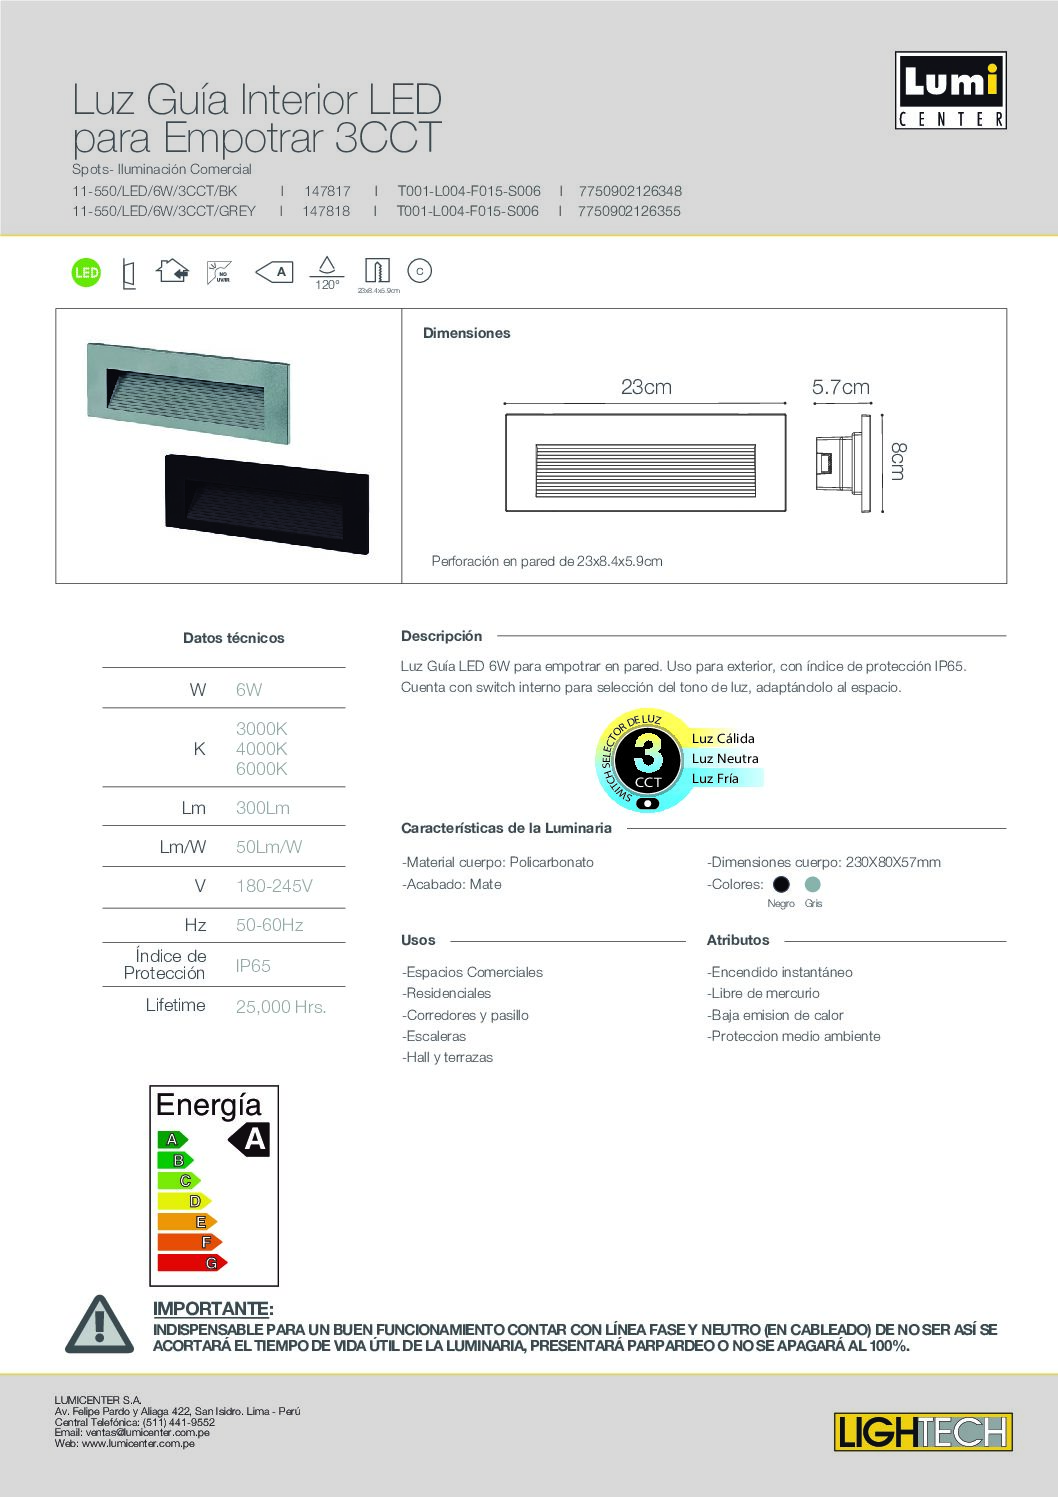
Task: Click the "180-245V" voltage value
Action: (x=274, y=886)
